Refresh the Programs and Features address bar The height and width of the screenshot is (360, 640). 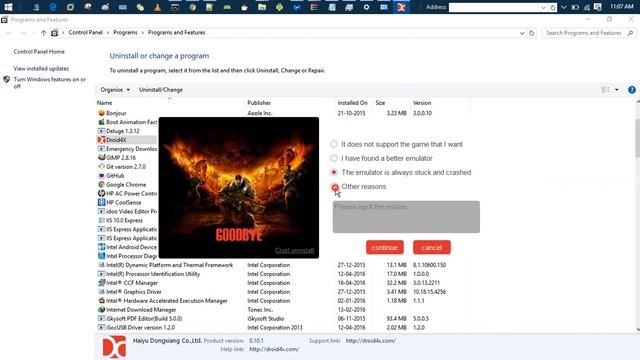point(531,33)
